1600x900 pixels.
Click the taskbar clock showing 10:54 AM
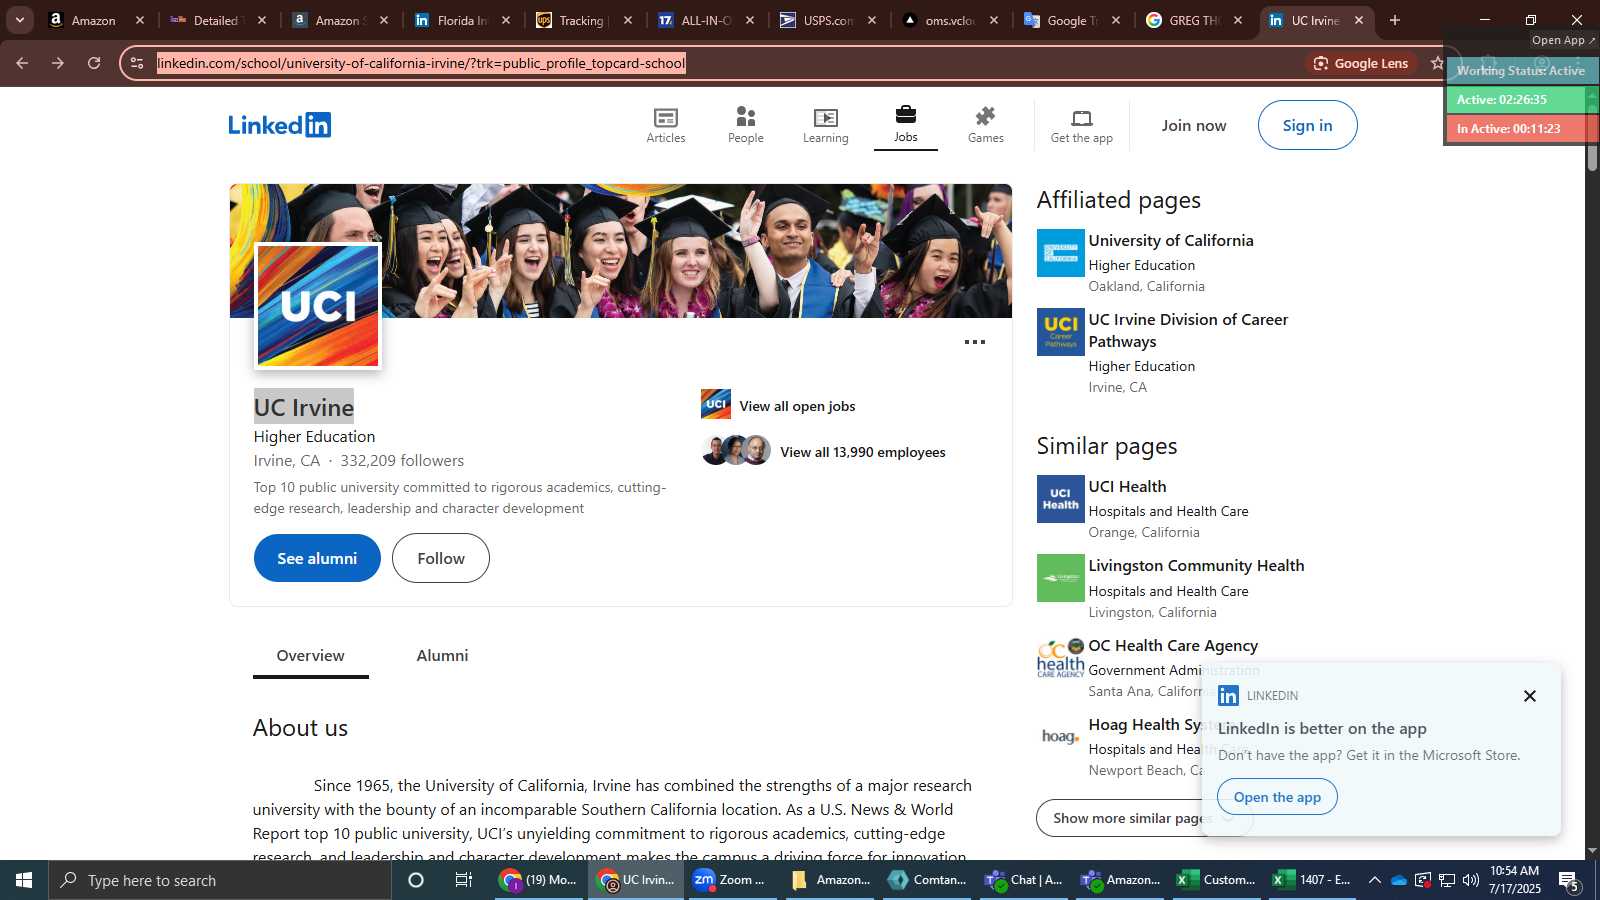[x=1515, y=880]
